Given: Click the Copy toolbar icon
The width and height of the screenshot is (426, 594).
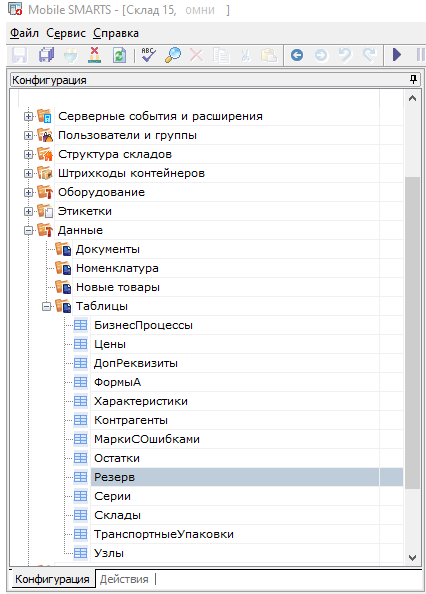Looking at the screenshot, I should pos(221,55).
